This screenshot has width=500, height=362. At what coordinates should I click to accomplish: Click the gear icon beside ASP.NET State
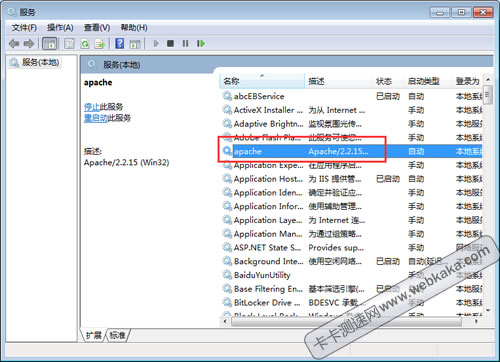(x=227, y=248)
